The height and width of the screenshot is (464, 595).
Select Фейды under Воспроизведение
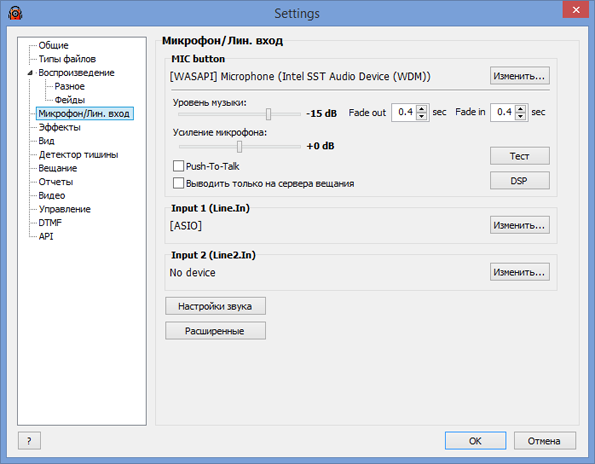point(70,100)
